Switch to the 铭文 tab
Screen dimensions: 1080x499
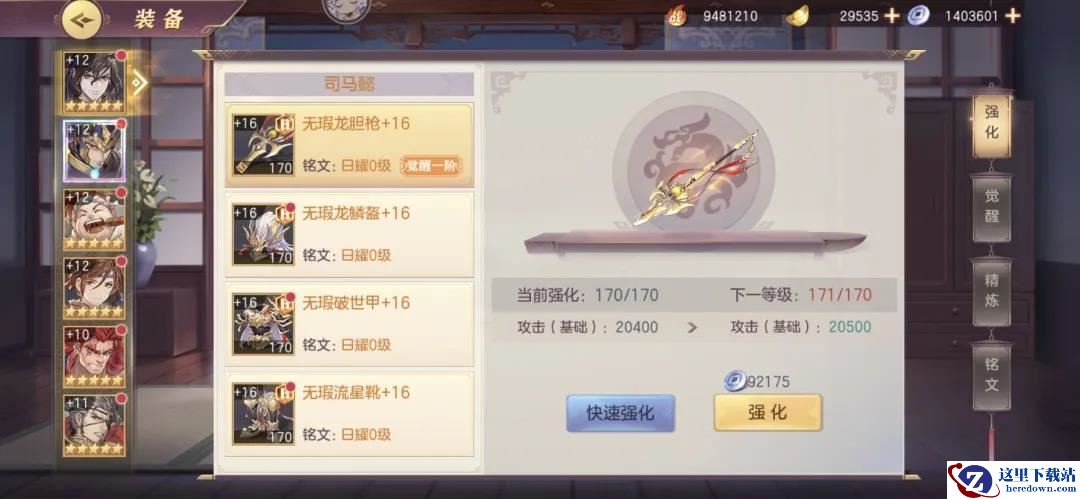(x=991, y=374)
